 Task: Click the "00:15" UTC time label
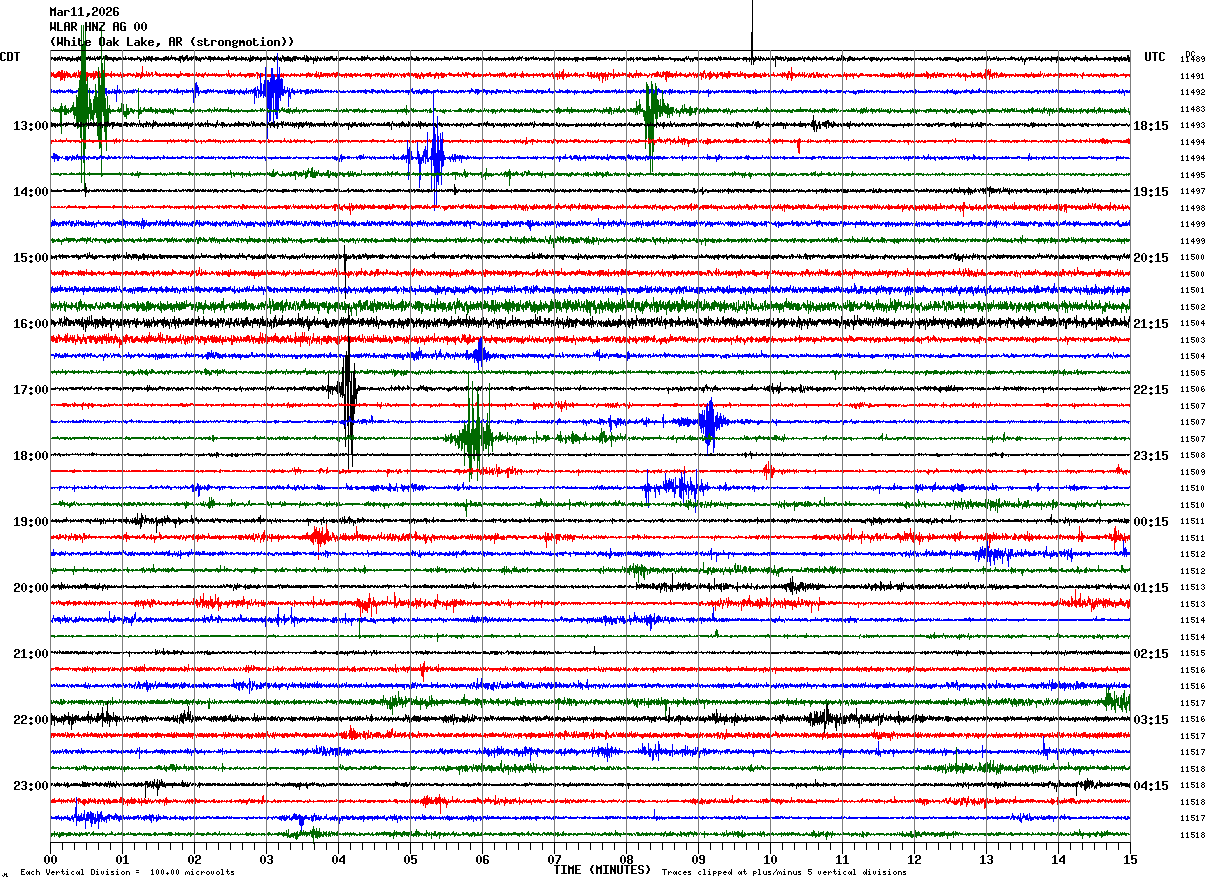pyautogui.click(x=1151, y=522)
